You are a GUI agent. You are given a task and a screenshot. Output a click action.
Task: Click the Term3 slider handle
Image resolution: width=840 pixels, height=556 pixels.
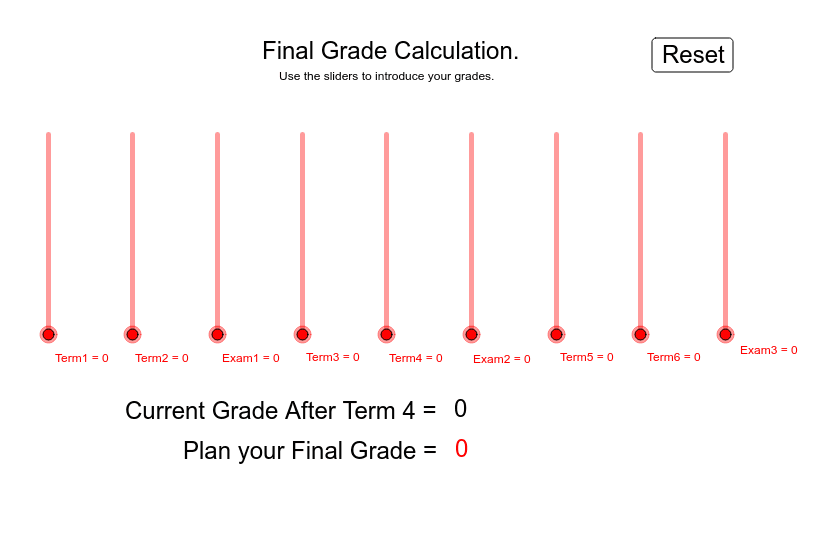302,335
